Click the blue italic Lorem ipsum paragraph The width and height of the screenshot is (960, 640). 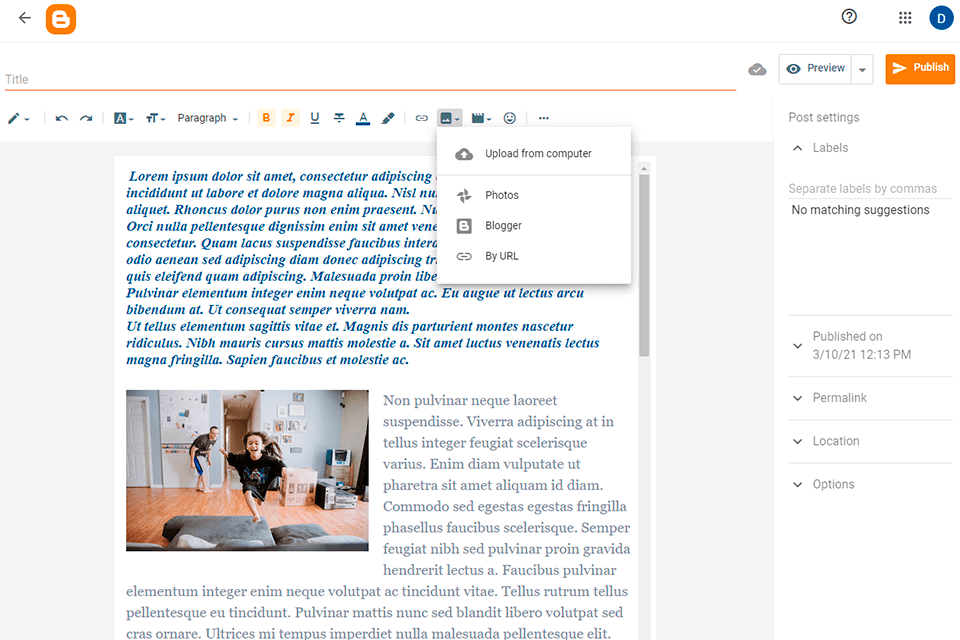(362, 268)
